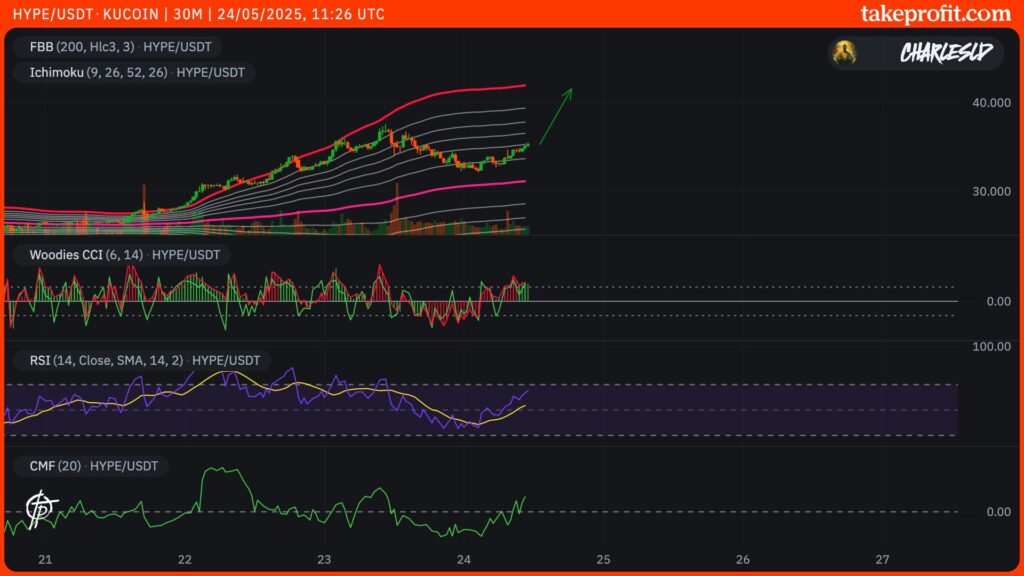1024x576 pixels.
Task: Click the CHARLESLD username badge
Action: coord(945,53)
